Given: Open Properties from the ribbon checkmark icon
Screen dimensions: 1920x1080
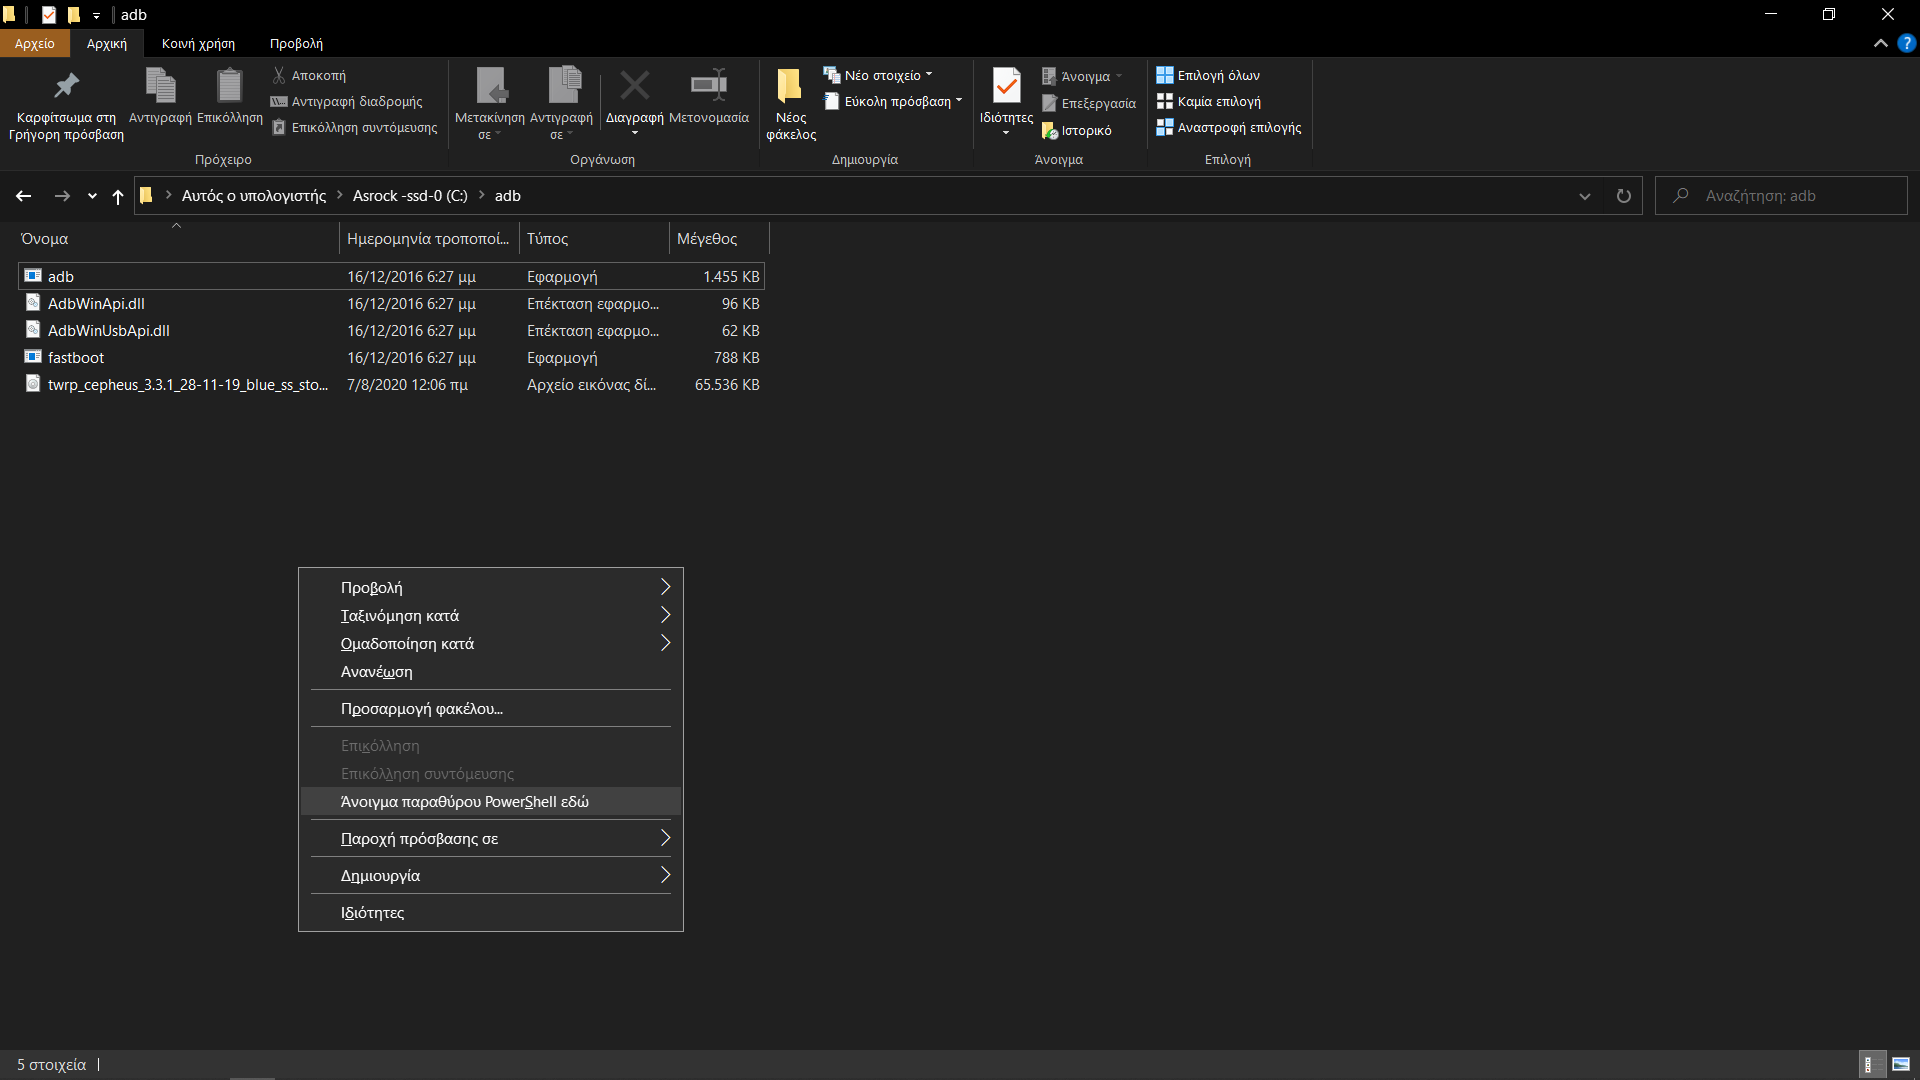Looking at the screenshot, I should click(1006, 87).
